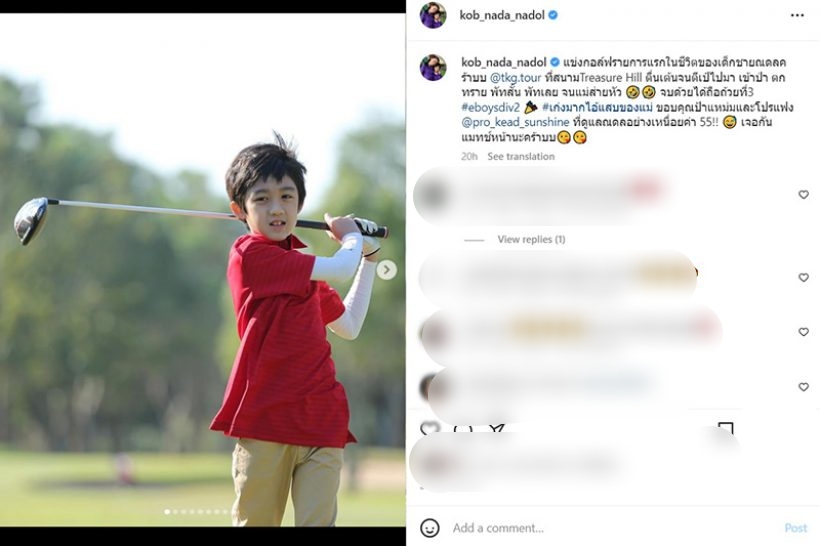This screenshot has width=820, height=546.
Task: Click See translation under caption
Action: tap(521, 156)
